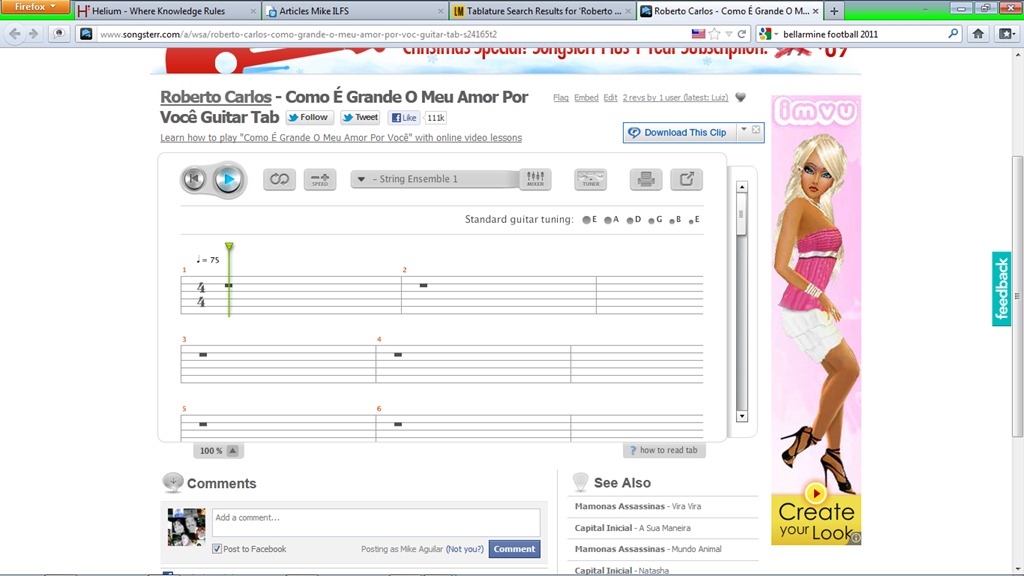Toggle loop playback icon
The width and height of the screenshot is (1024, 576).
pos(280,180)
